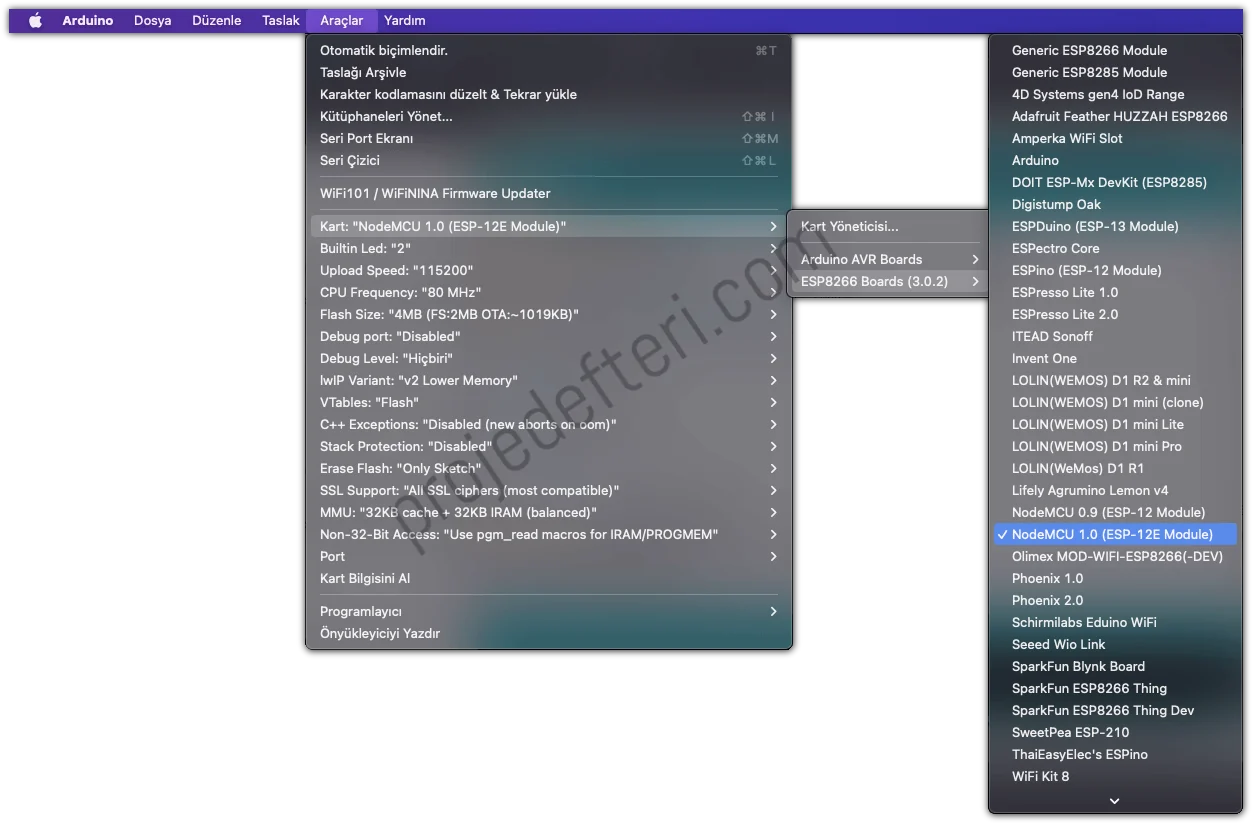Choose SweetPea ESP-210 board
1252x823 pixels.
[x=1115, y=732]
